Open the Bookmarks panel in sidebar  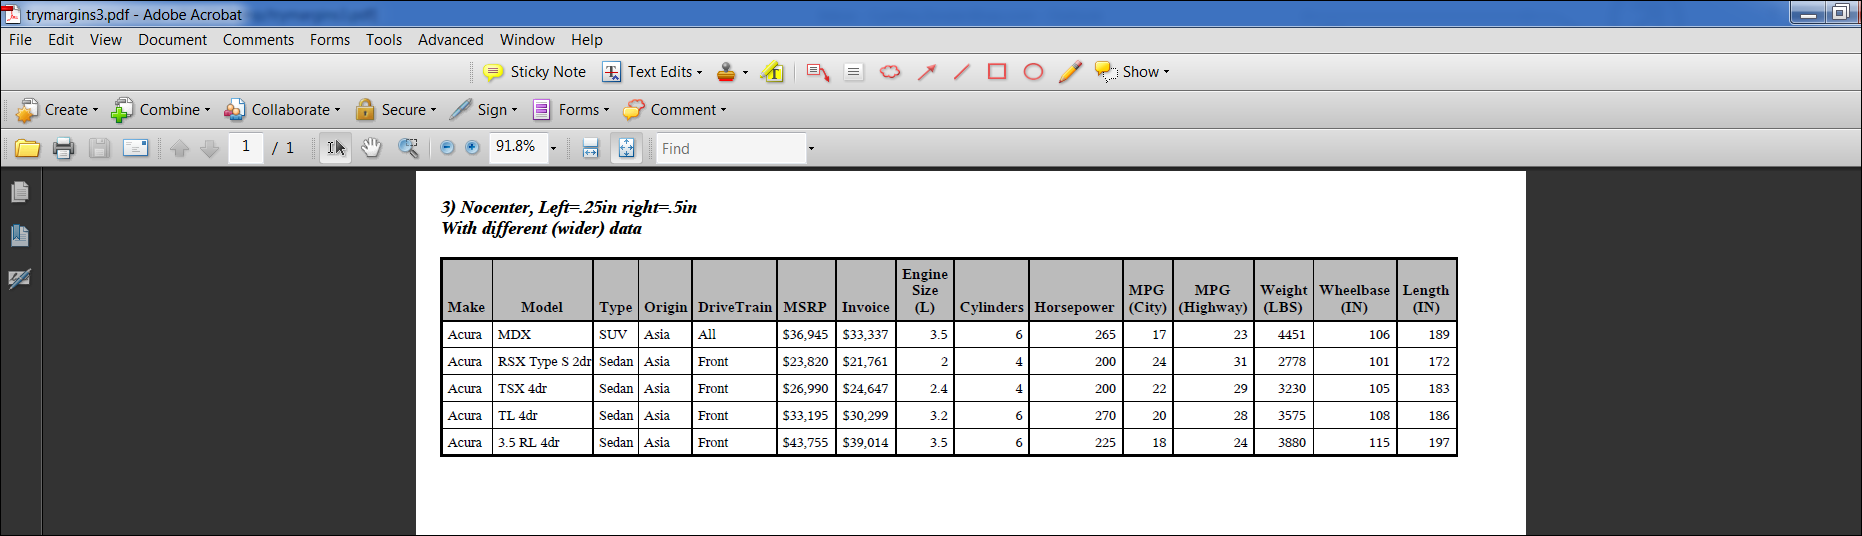click(x=20, y=236)
